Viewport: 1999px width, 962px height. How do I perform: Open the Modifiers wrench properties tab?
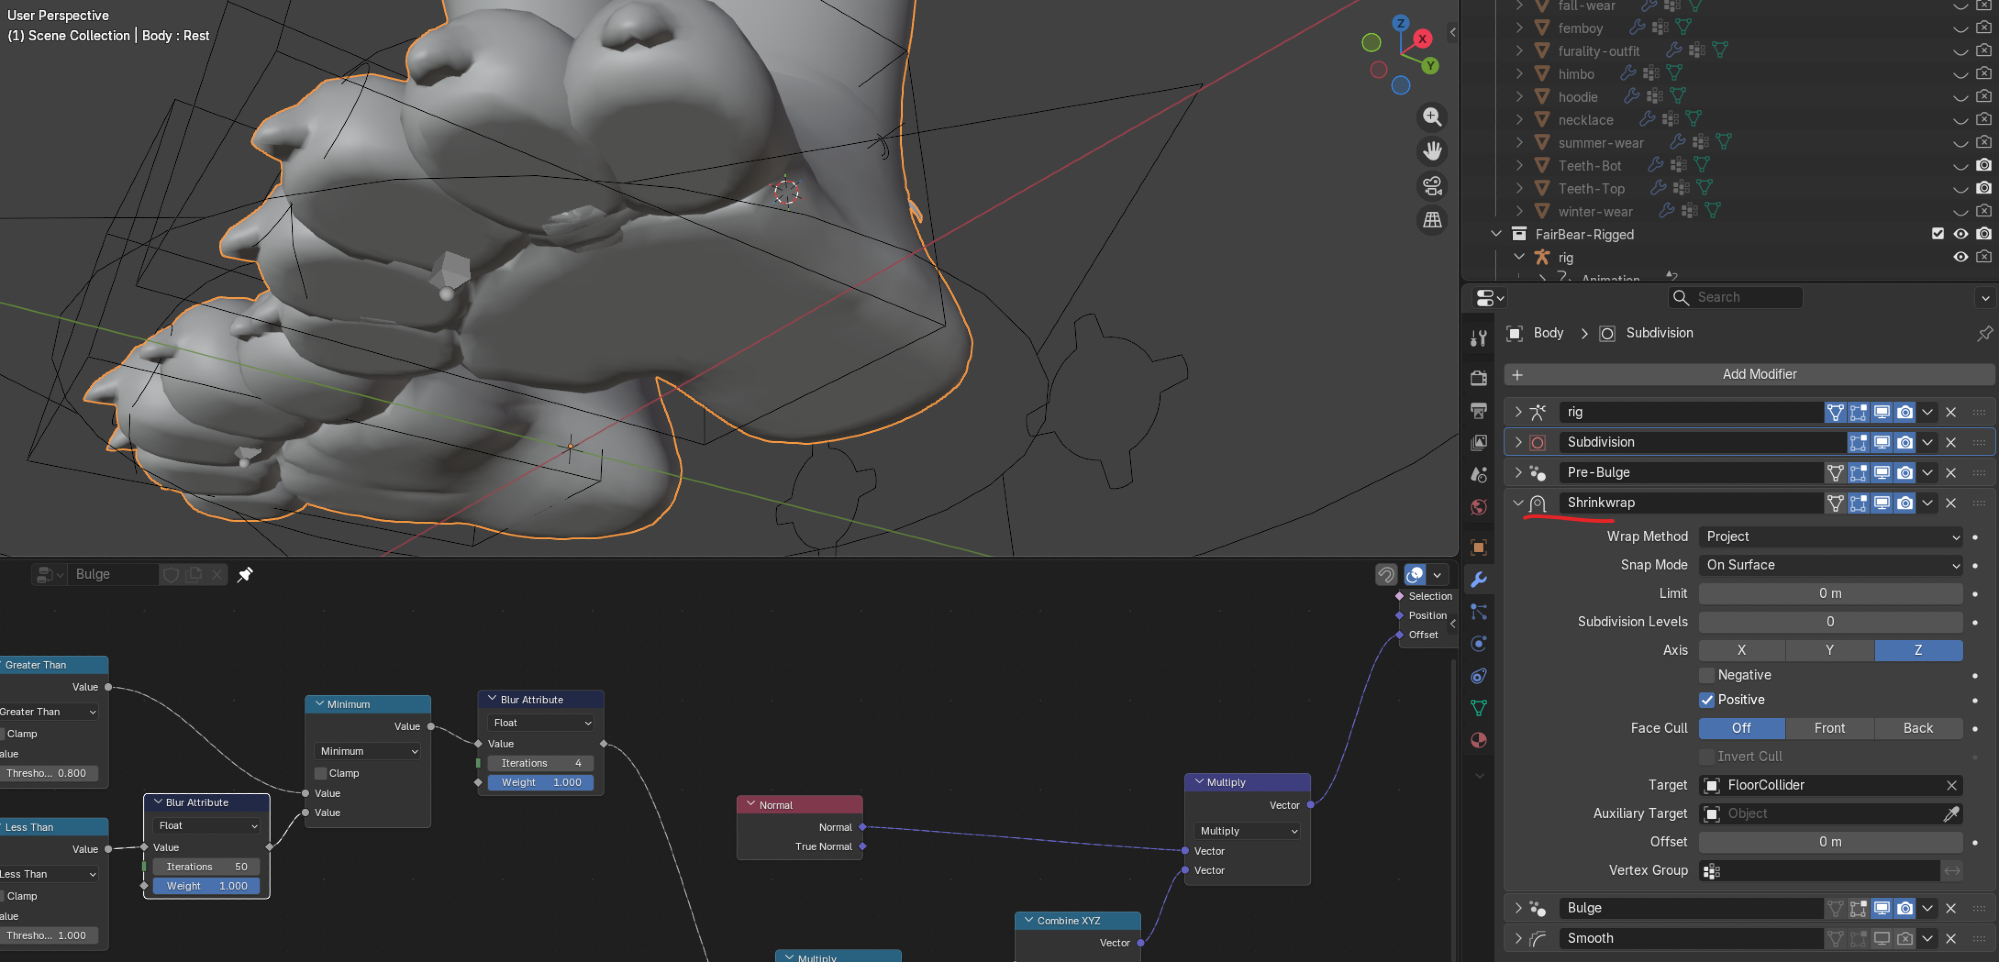1479,580
